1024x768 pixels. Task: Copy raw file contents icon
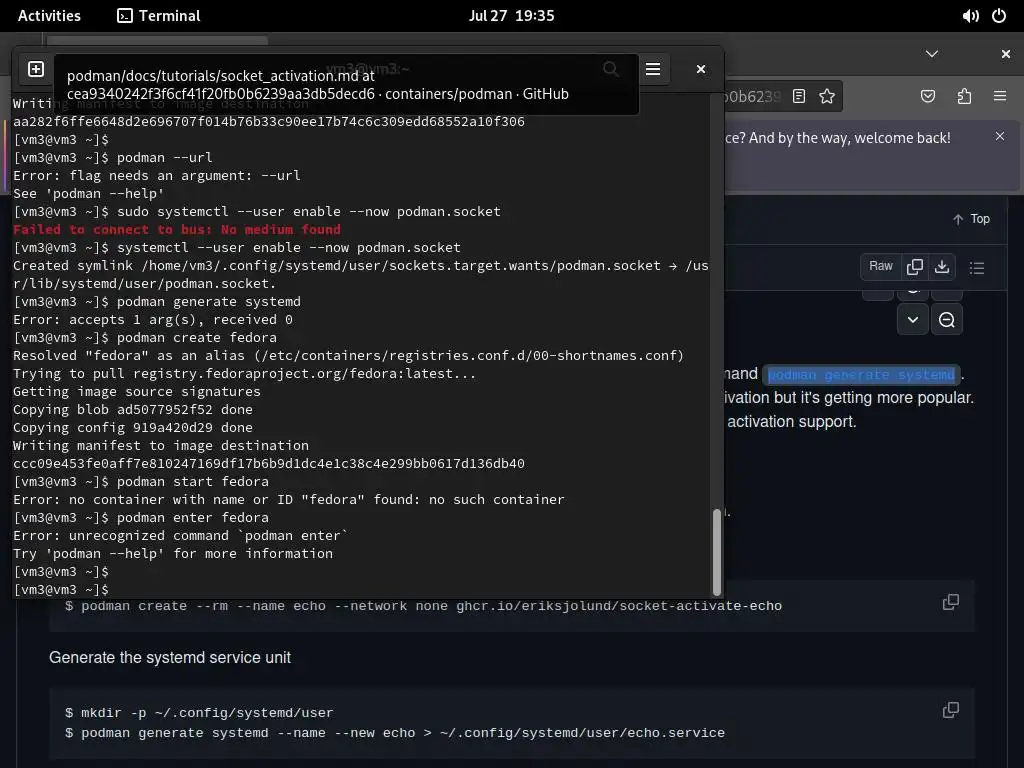pos(914,266)
